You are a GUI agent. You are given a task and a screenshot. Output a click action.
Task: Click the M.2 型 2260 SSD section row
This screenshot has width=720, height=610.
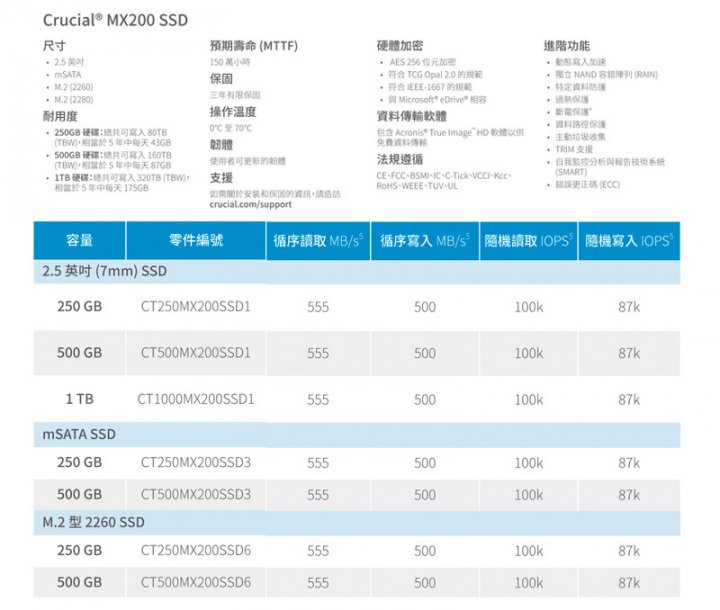(357, 523)
